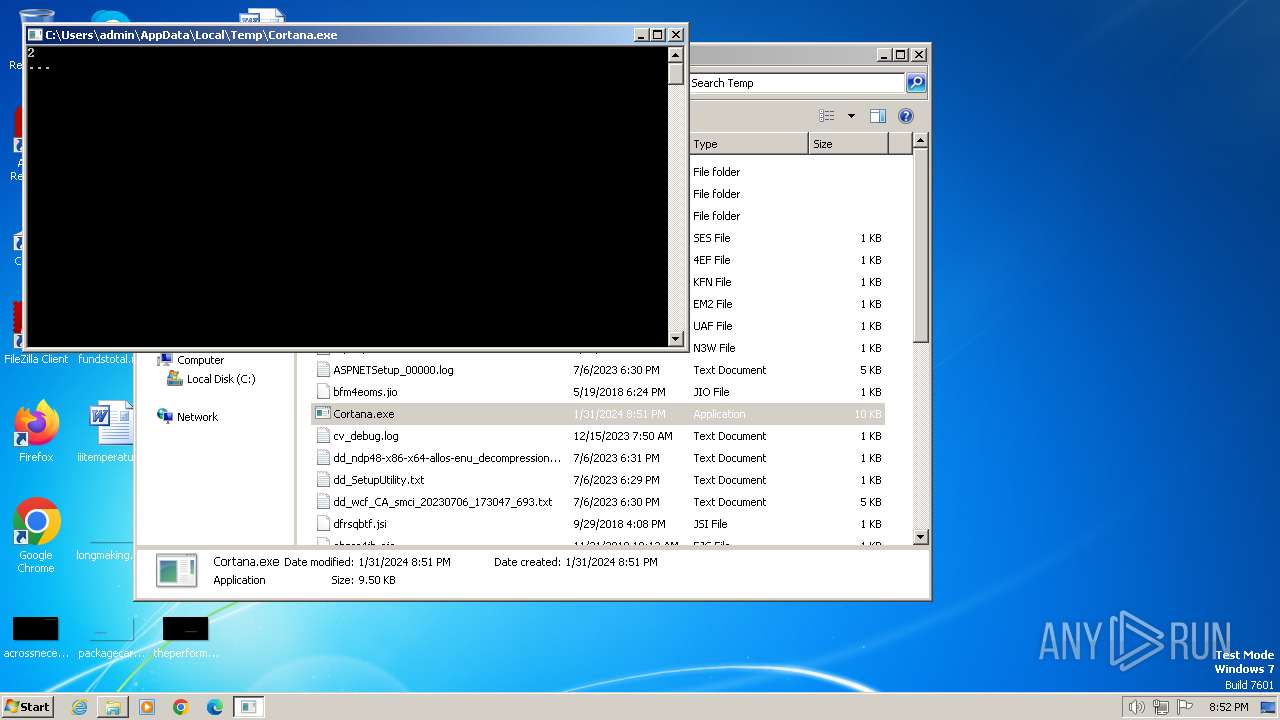Click the console window scroll-down arrow
Viewport: 1280px width, 720px height.
(676, 338)
